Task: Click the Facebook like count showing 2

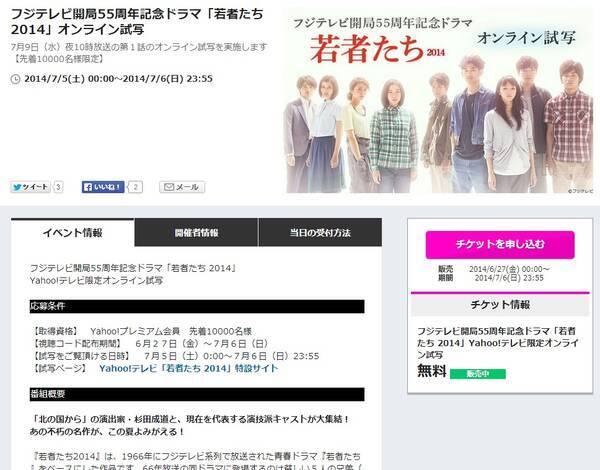Action: pos(135,187)
